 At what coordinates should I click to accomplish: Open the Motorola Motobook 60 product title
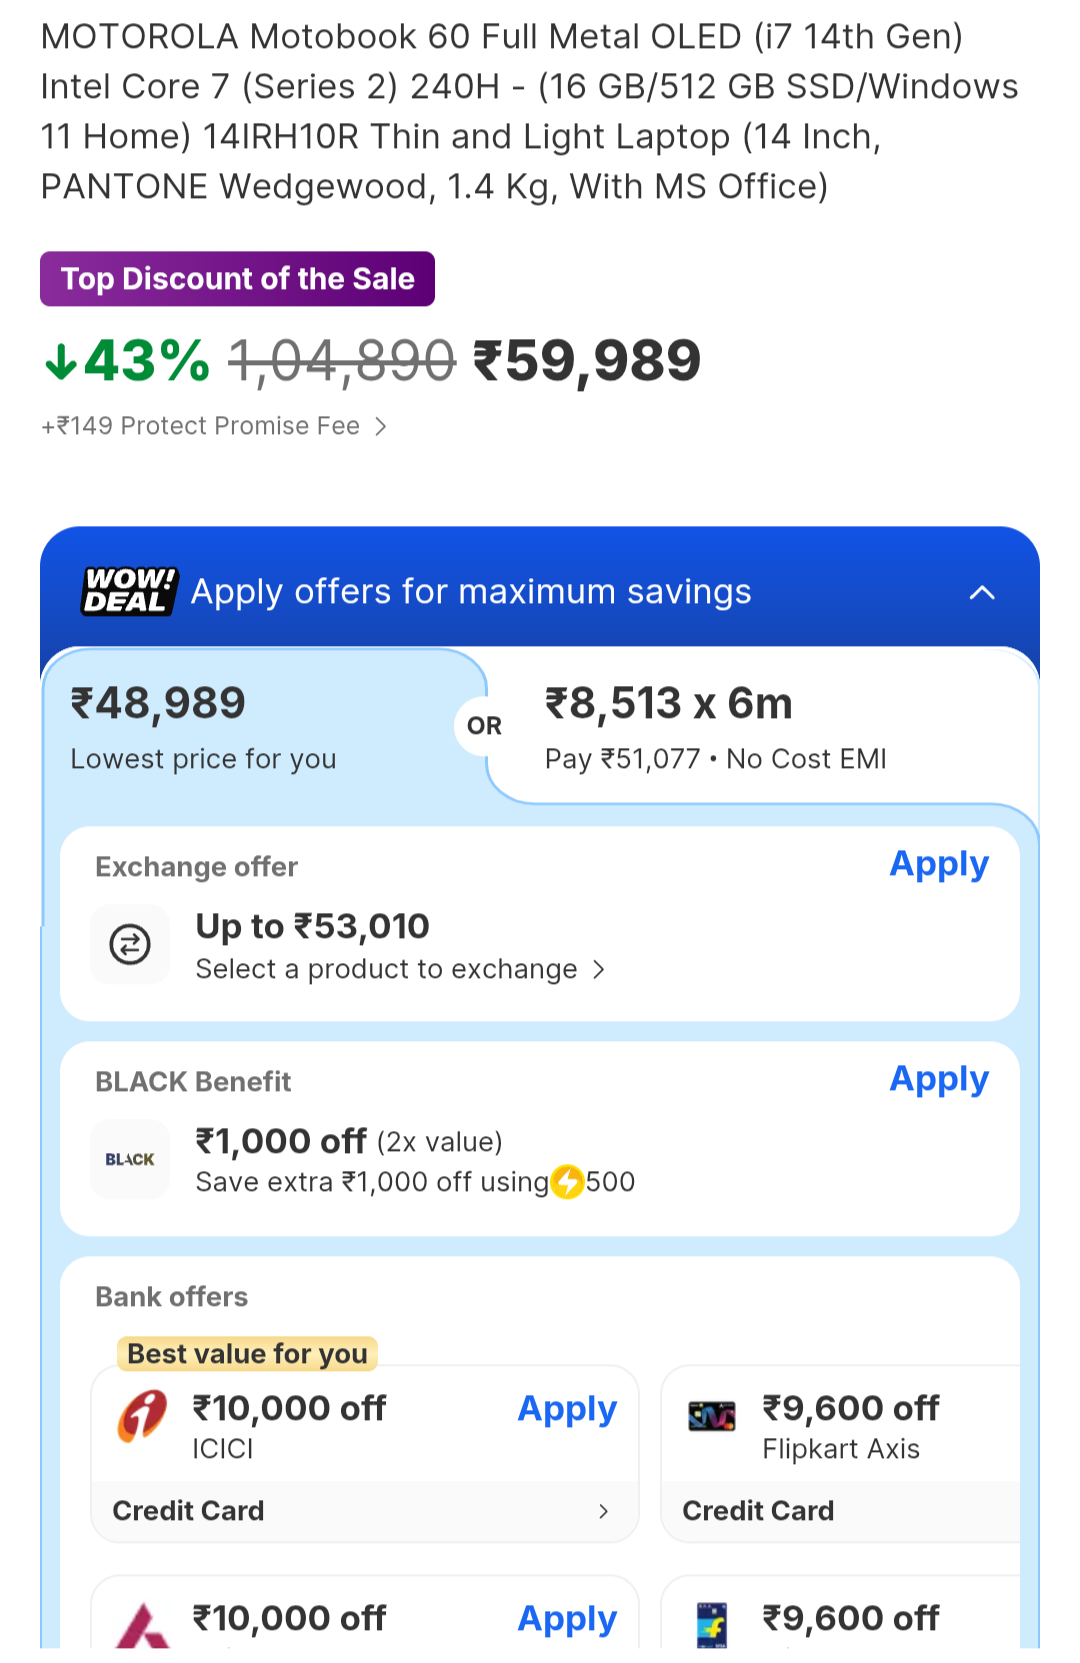pos(529,111)
